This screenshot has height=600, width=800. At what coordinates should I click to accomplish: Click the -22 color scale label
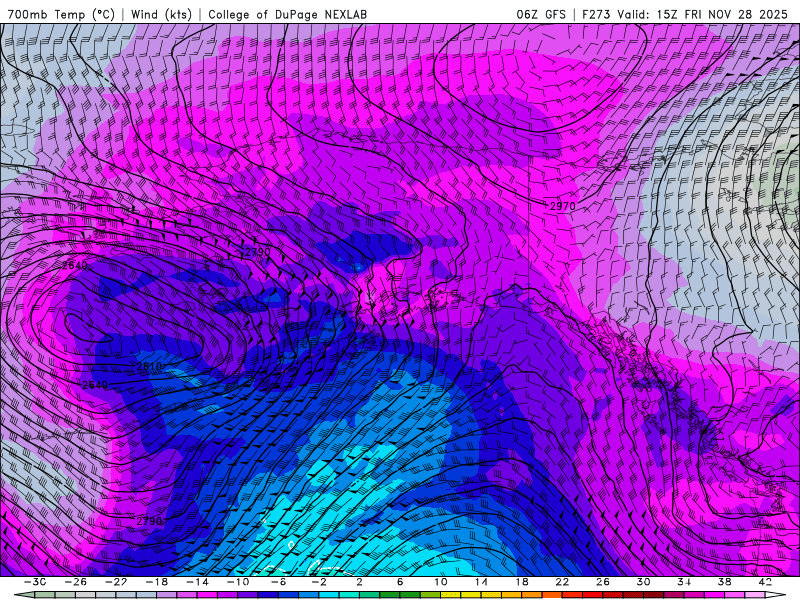pos(116,582)
